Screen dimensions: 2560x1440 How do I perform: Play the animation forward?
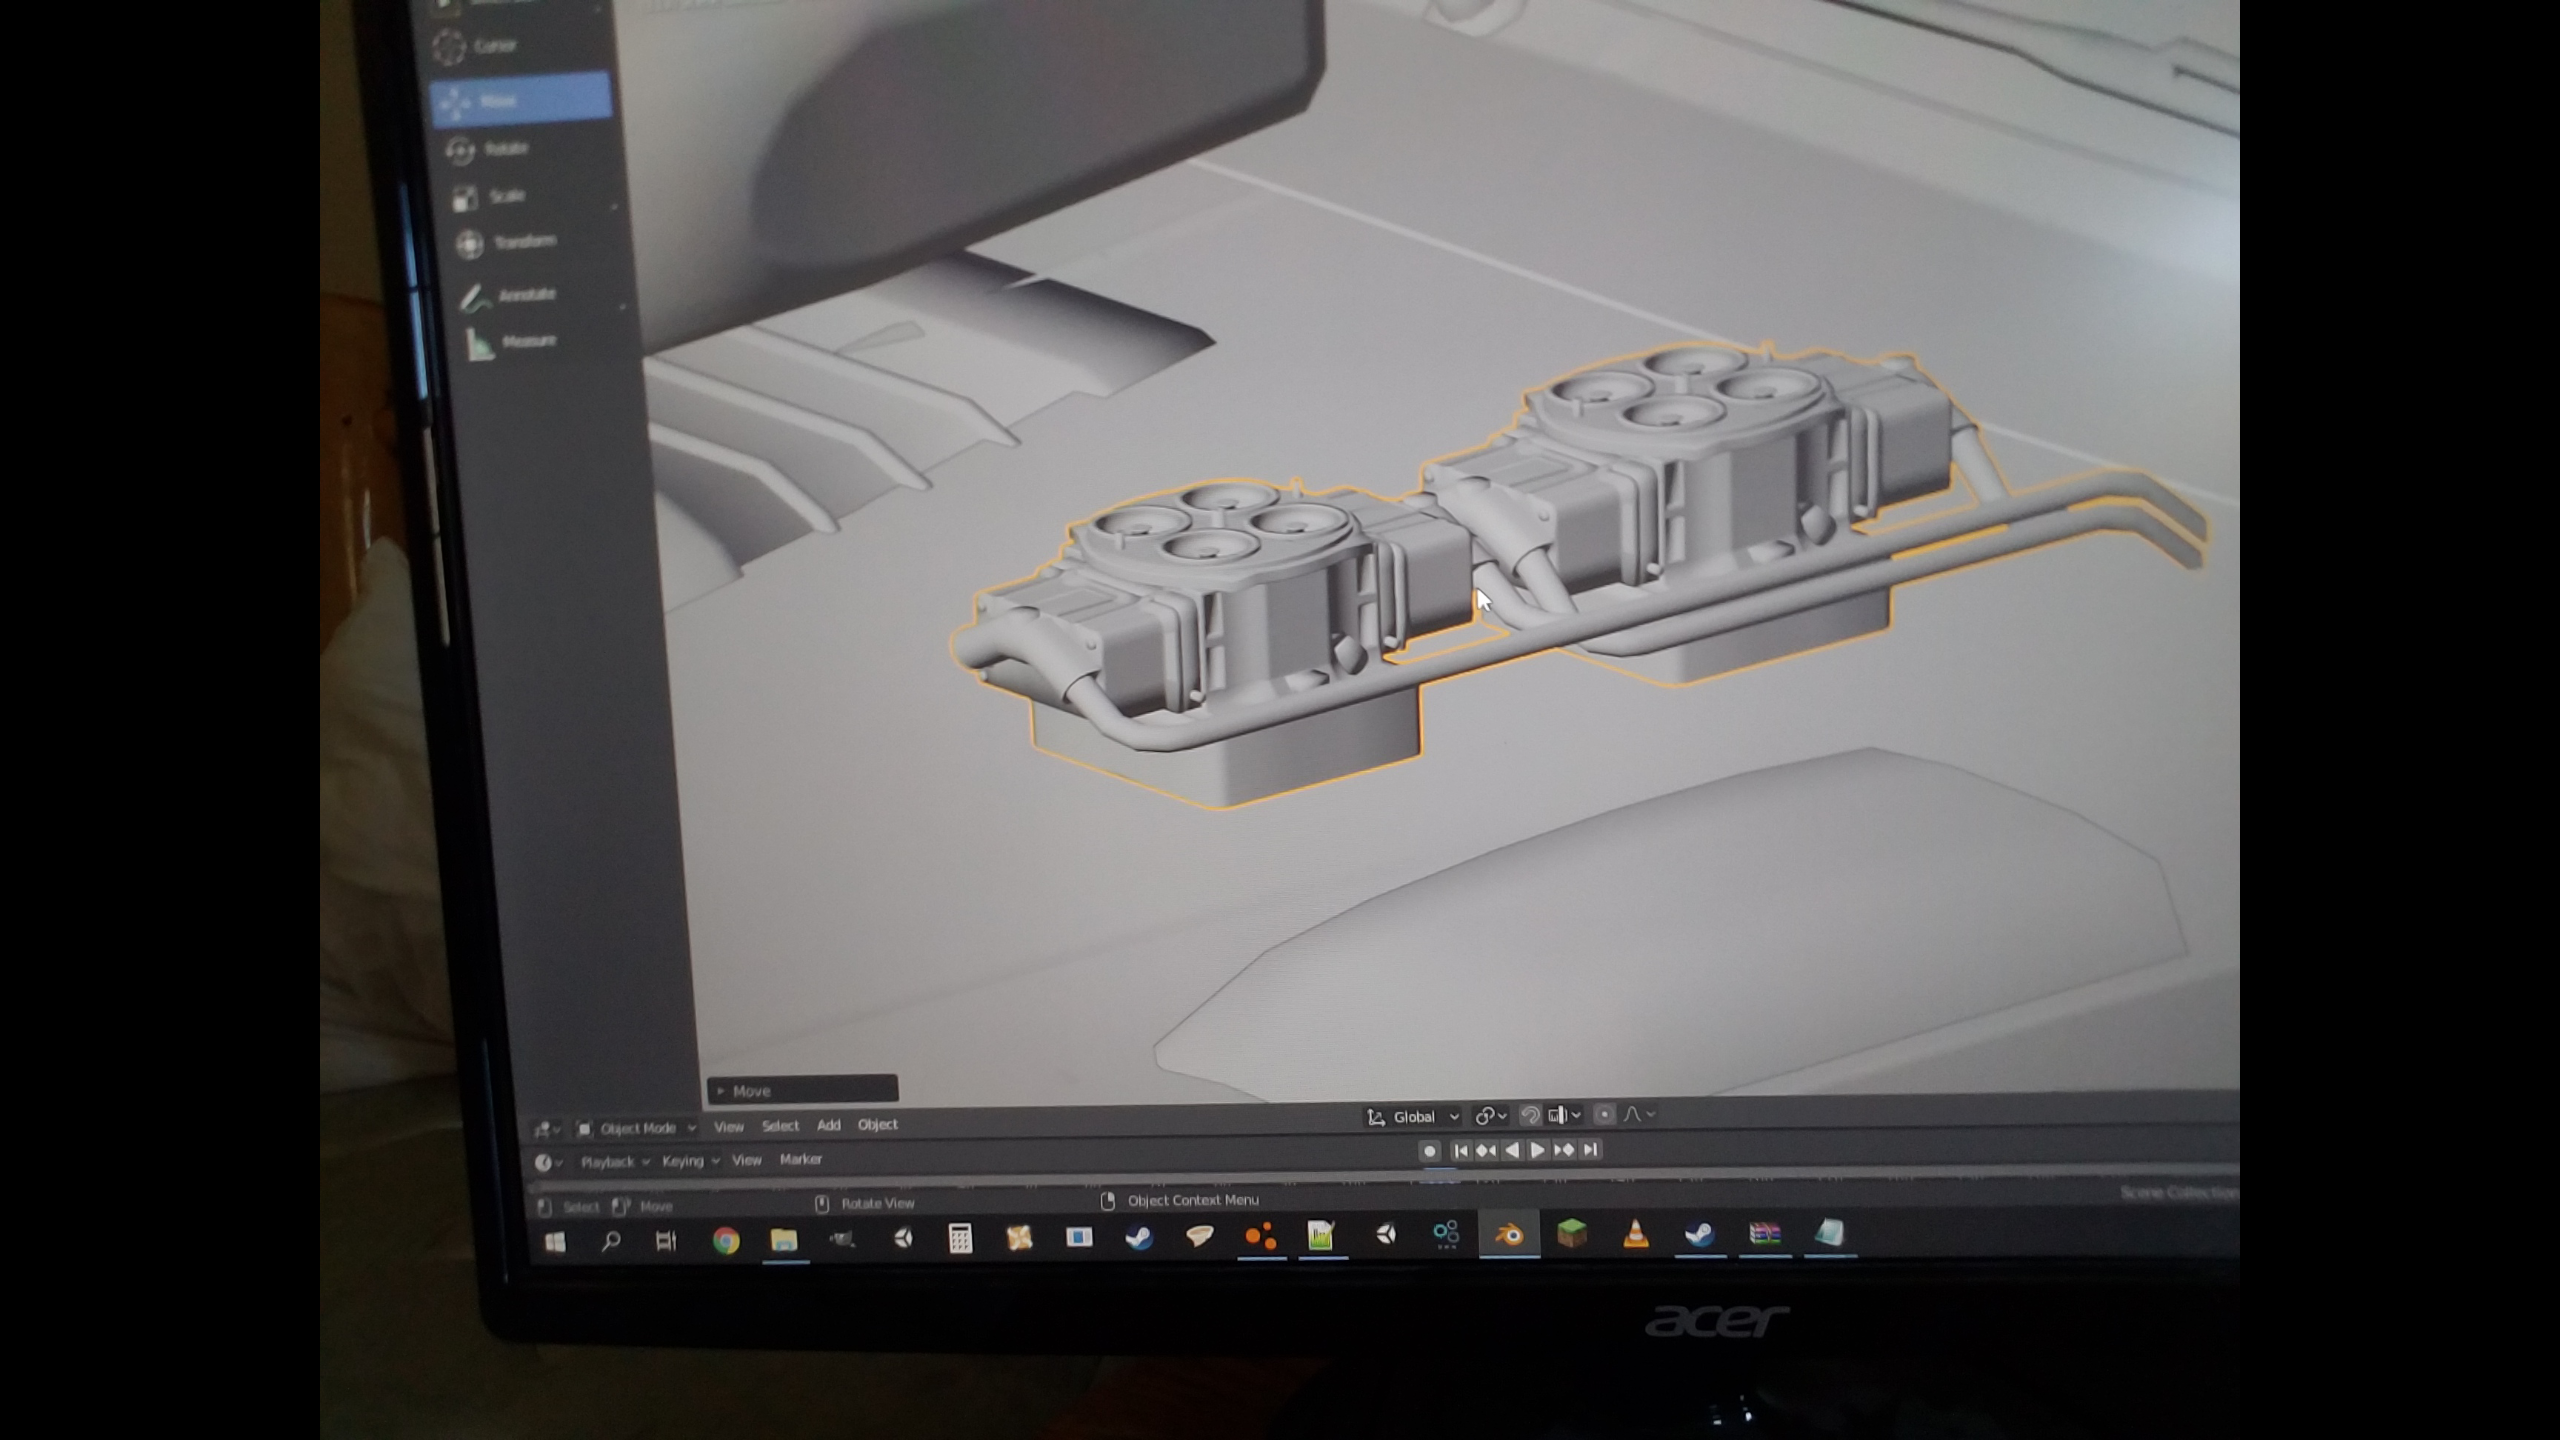[x=1538, y=1151]
